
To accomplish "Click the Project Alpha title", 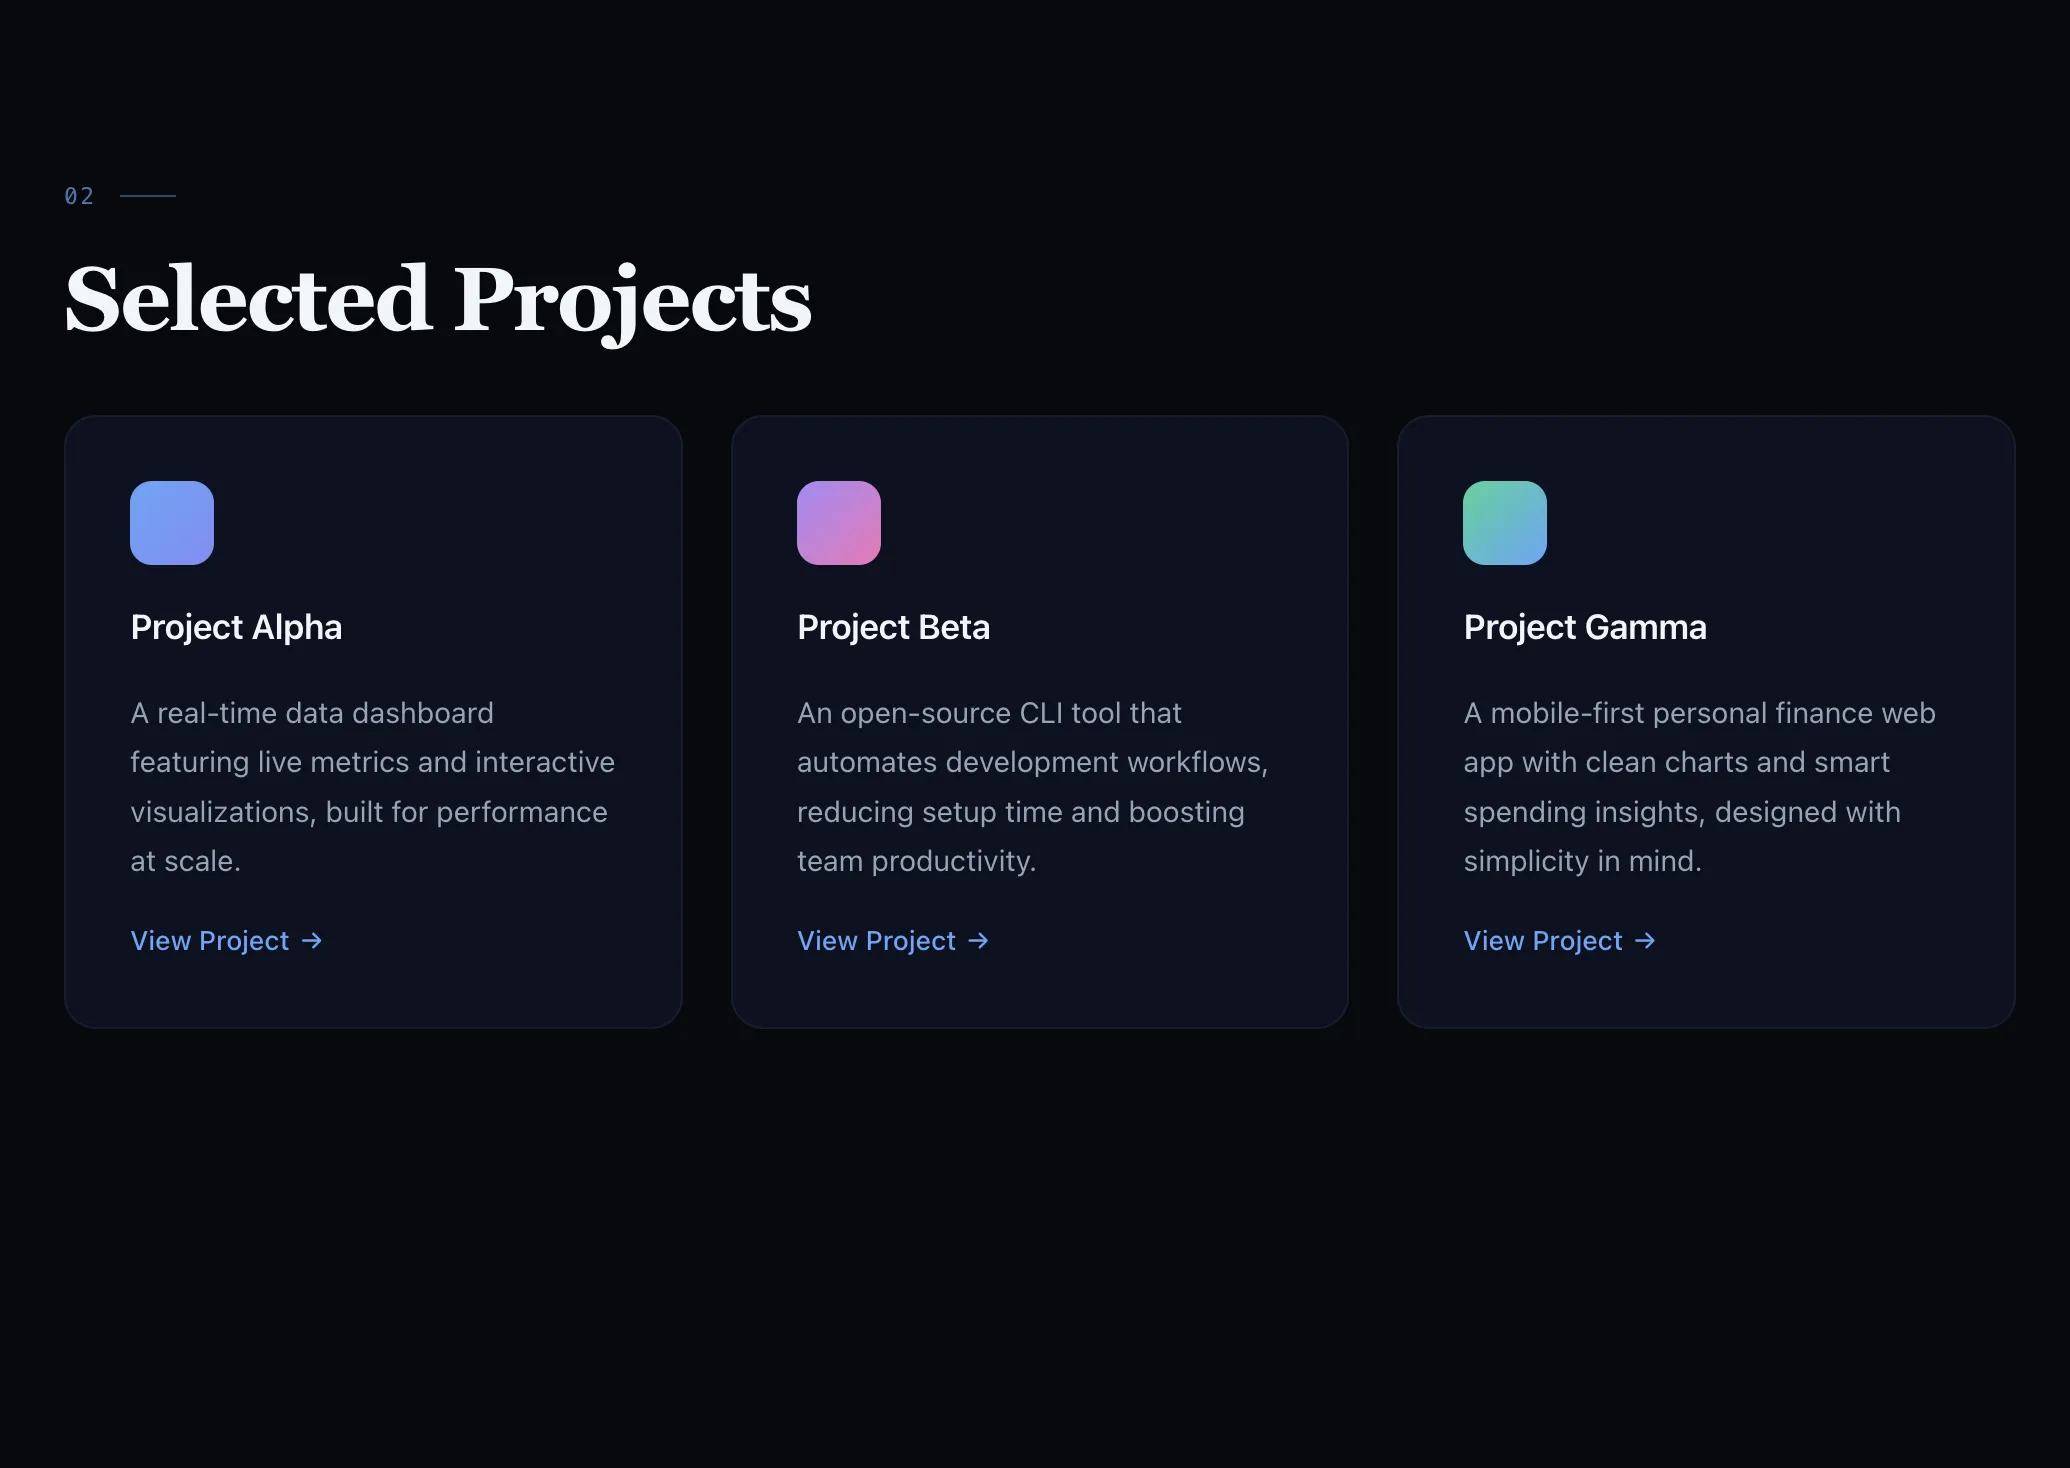I will [x=236, y=628].
